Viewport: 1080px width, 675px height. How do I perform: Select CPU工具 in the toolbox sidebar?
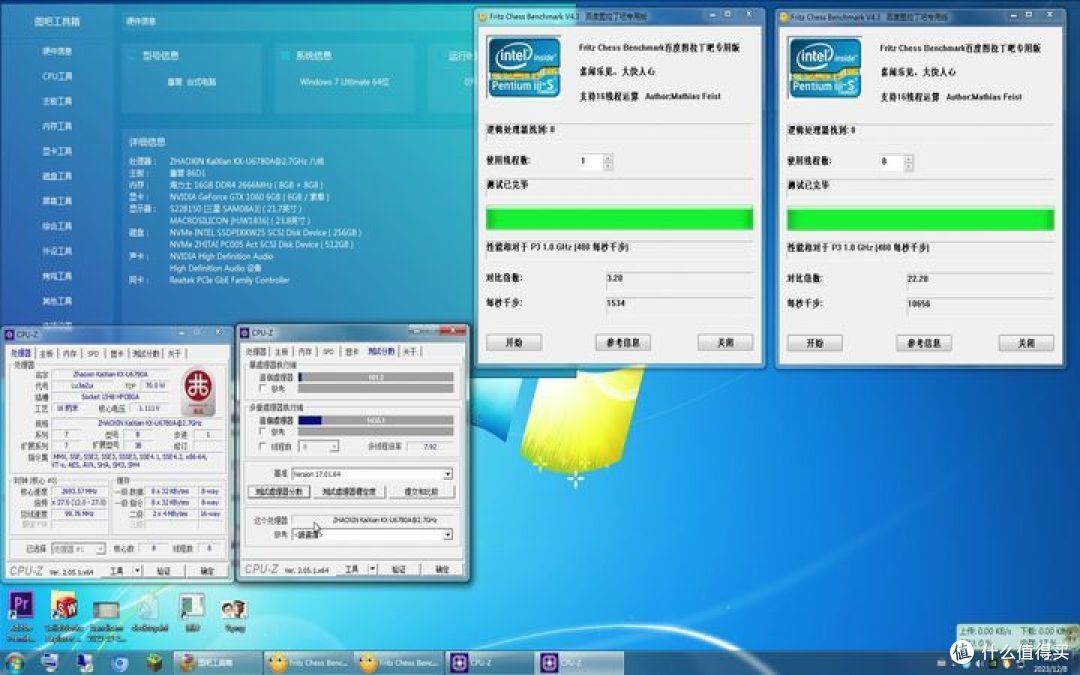tap(57, 76)
